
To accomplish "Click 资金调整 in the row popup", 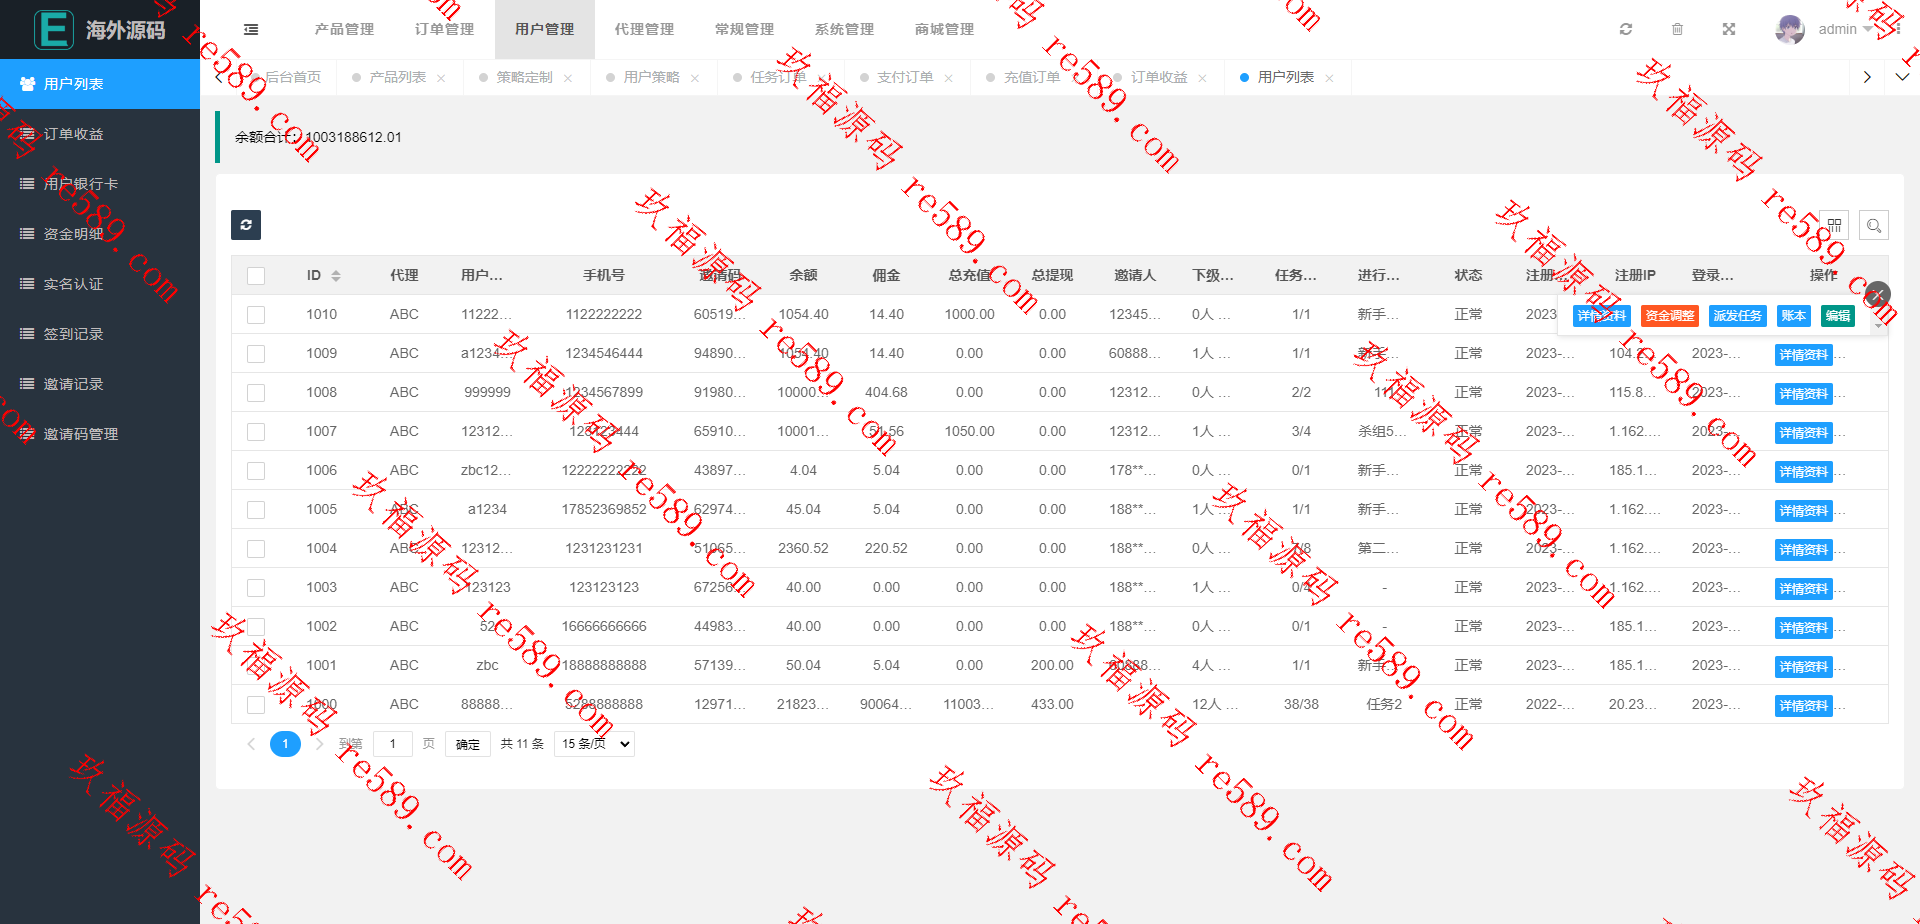I will (1670, 316).
